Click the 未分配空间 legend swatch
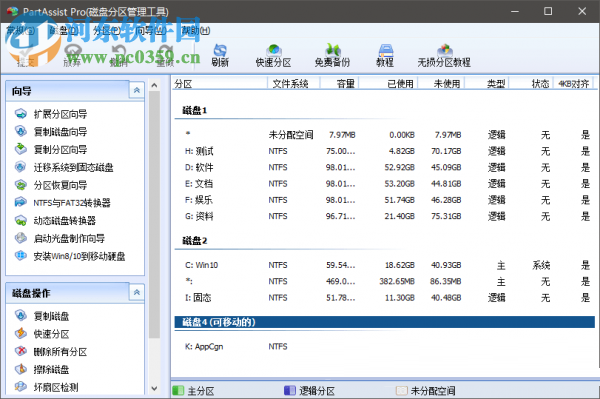This screenshot has width=600, height=399. coord(401,391)
